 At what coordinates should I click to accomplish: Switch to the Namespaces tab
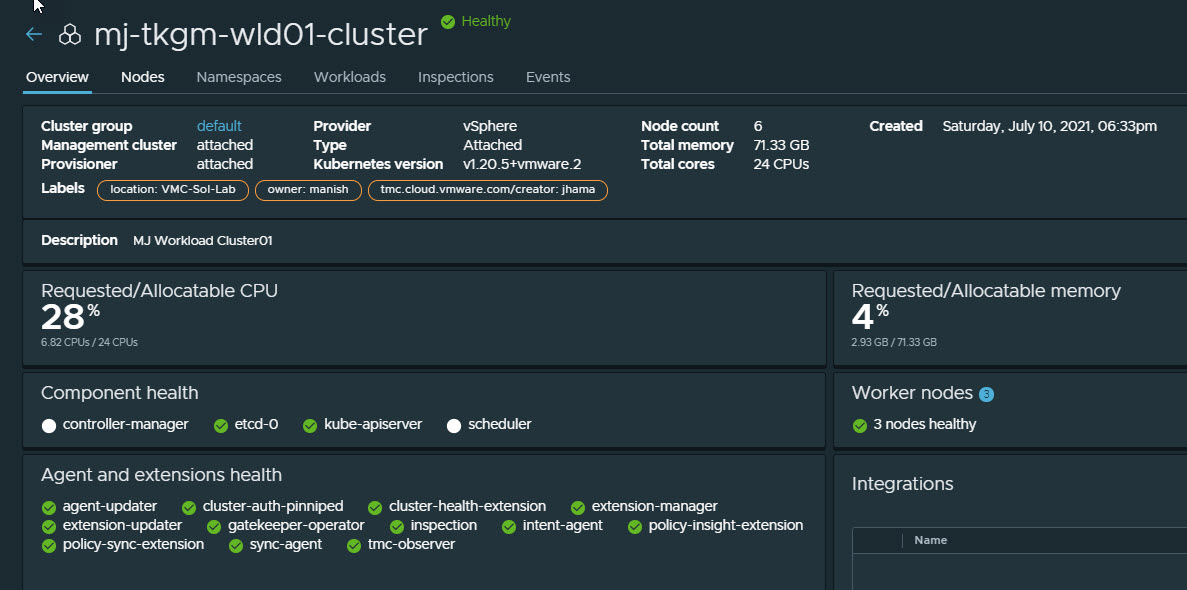point(239,77)
